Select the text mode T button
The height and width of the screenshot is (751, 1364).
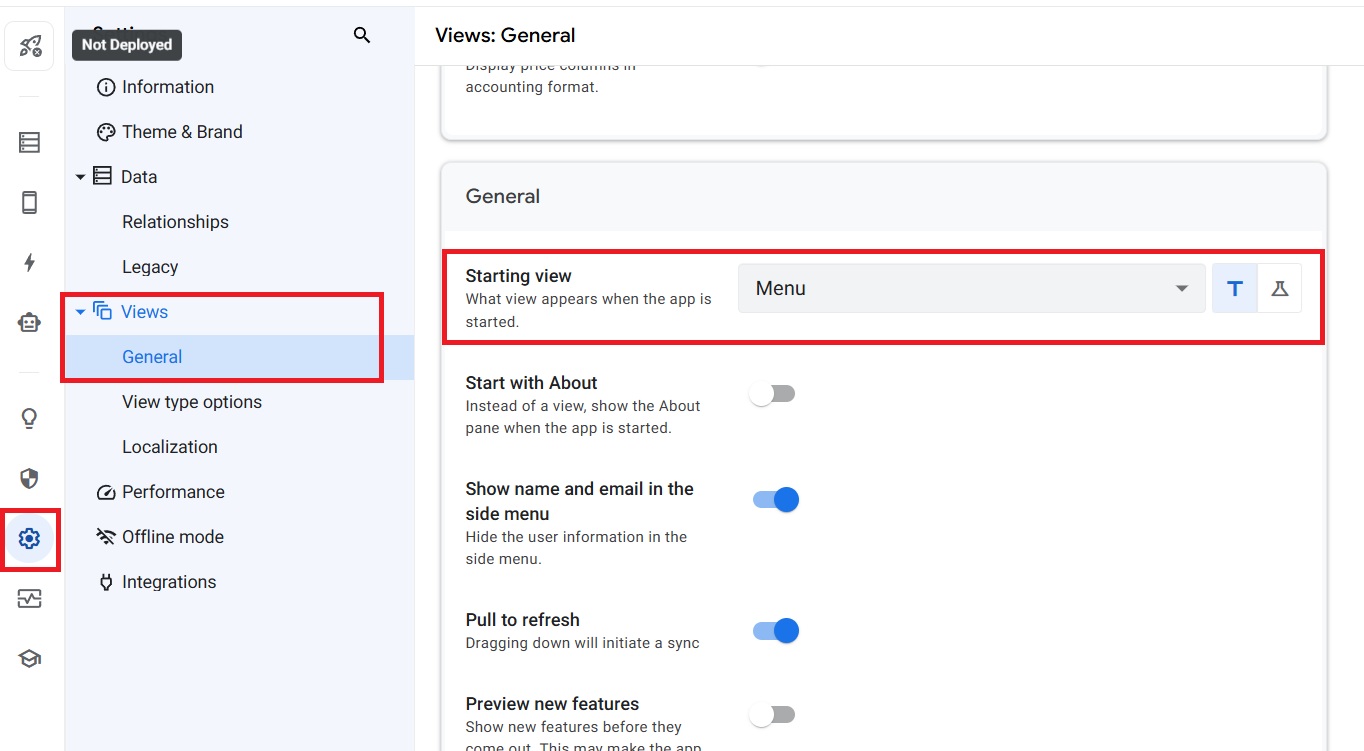pos(1235,289)
